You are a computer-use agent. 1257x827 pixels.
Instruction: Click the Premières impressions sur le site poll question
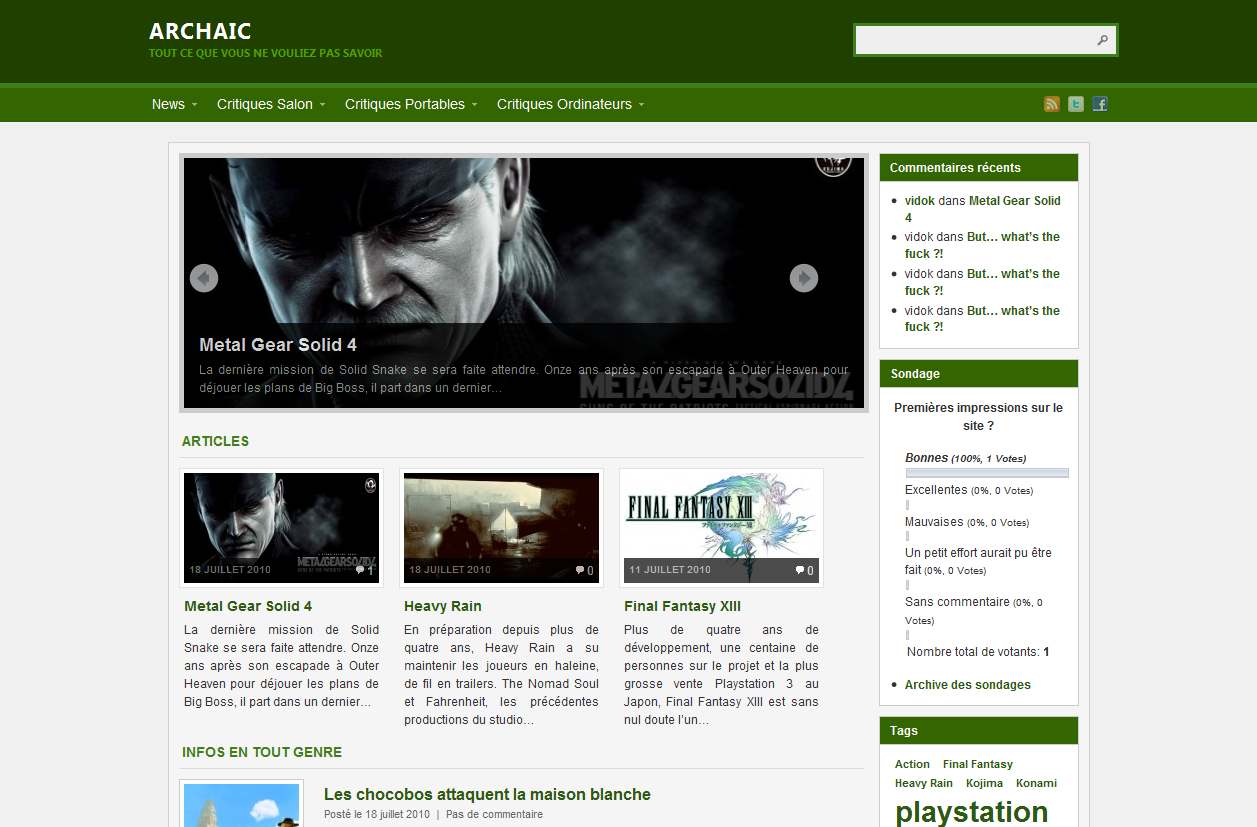coord(978,416)
